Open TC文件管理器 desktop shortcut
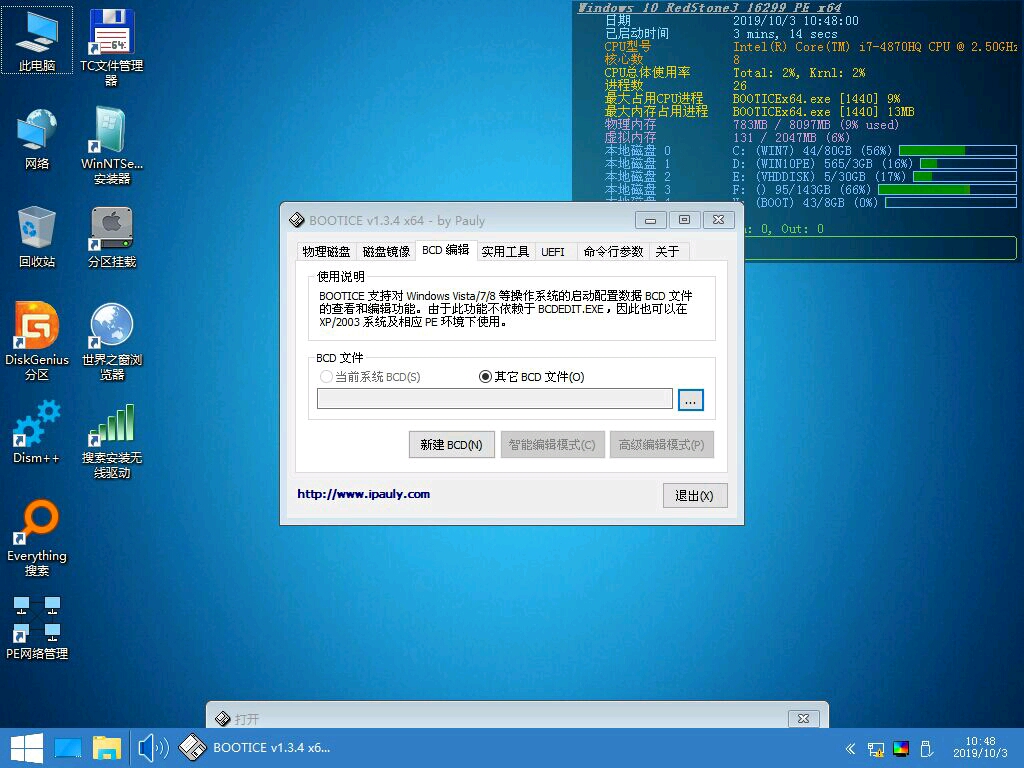1024x768 pixels. click(x=112, y=47)
